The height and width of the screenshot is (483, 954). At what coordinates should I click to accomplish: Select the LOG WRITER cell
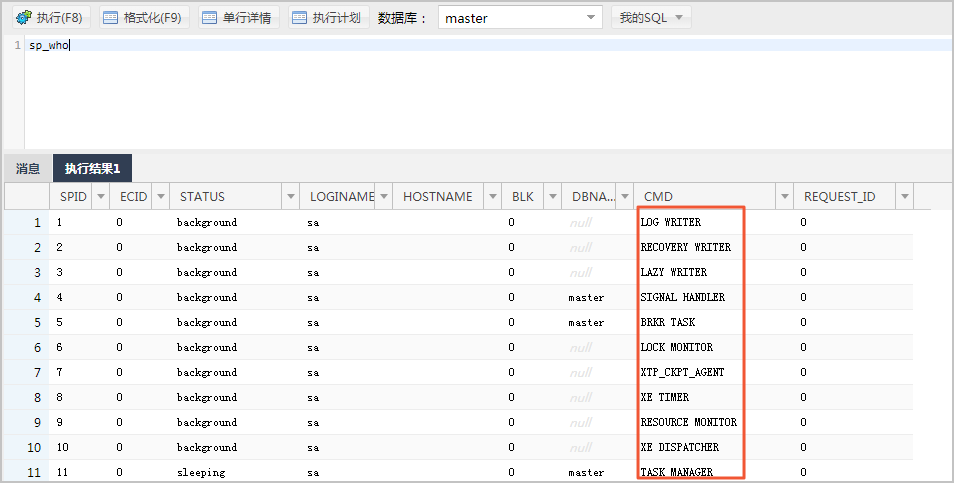(x=670, y=222)
